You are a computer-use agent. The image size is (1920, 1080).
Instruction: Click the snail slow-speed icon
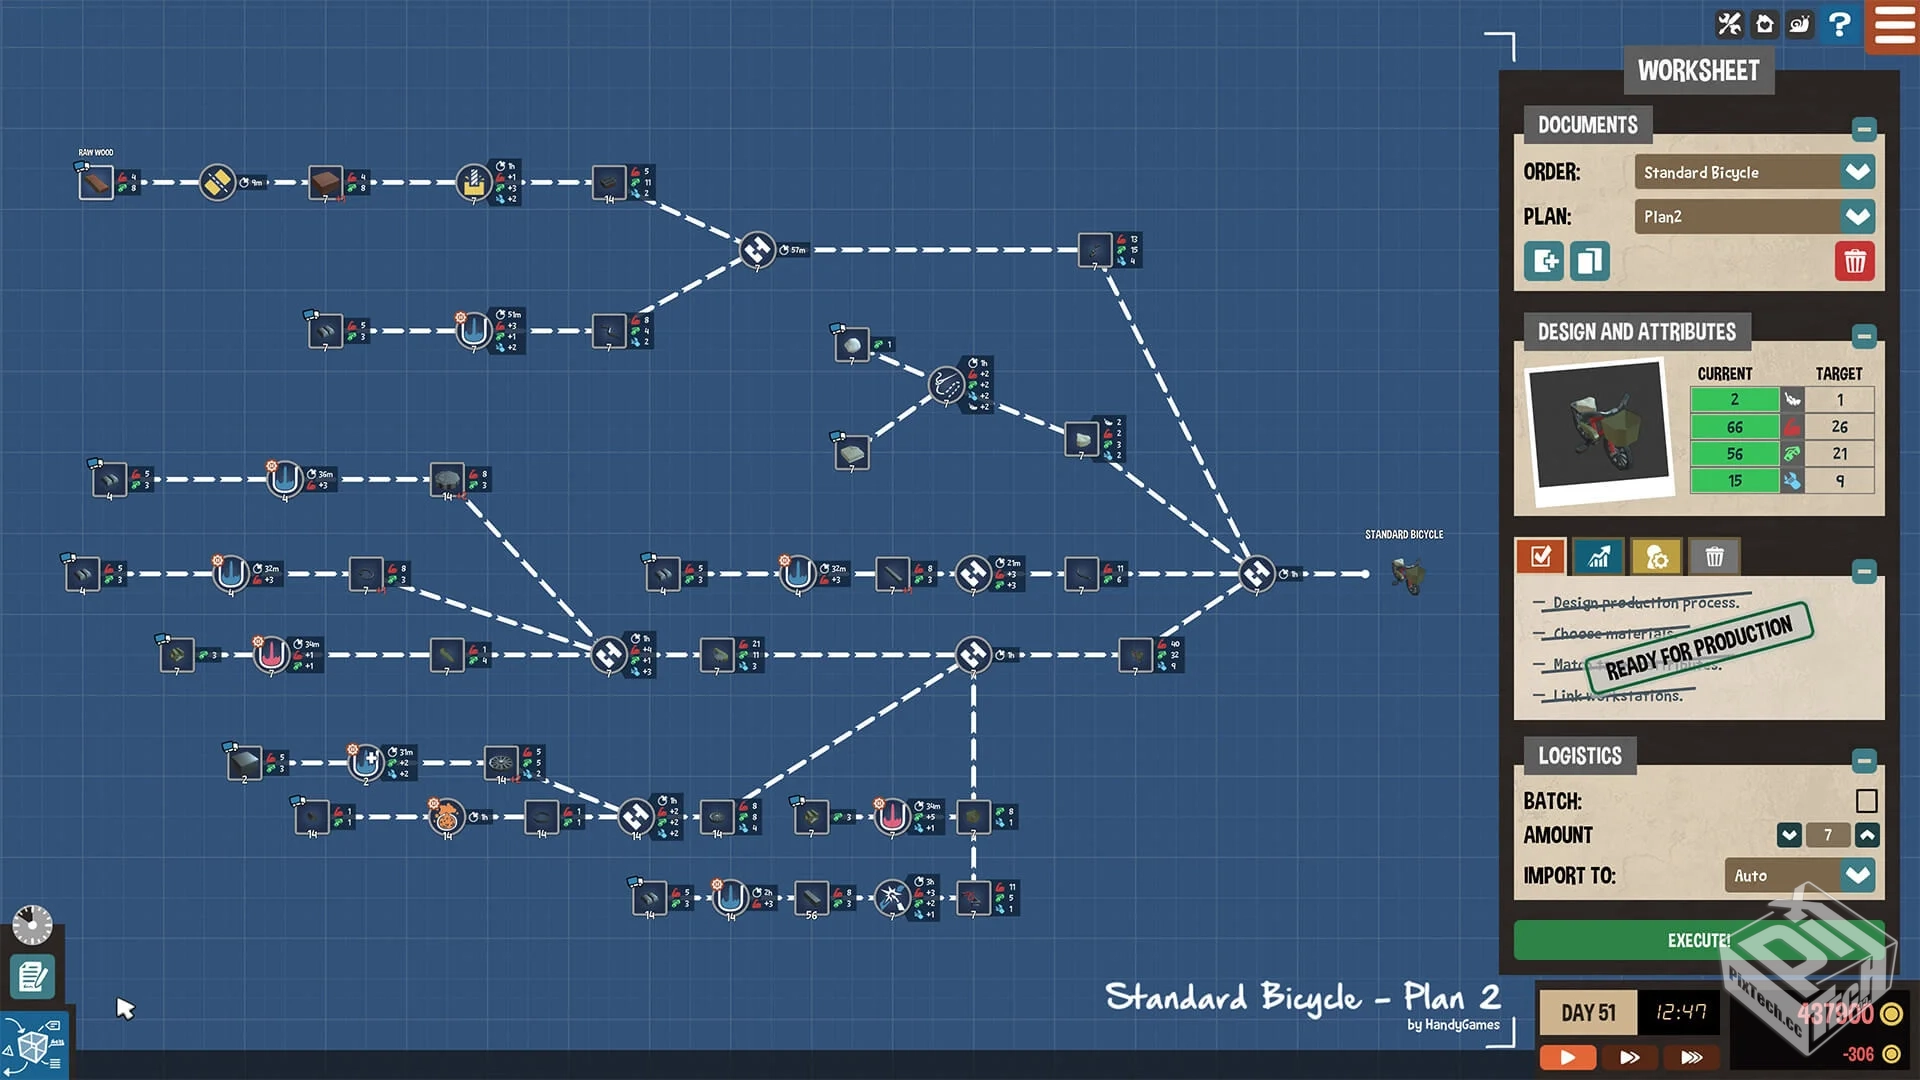tap(1800, 23)
